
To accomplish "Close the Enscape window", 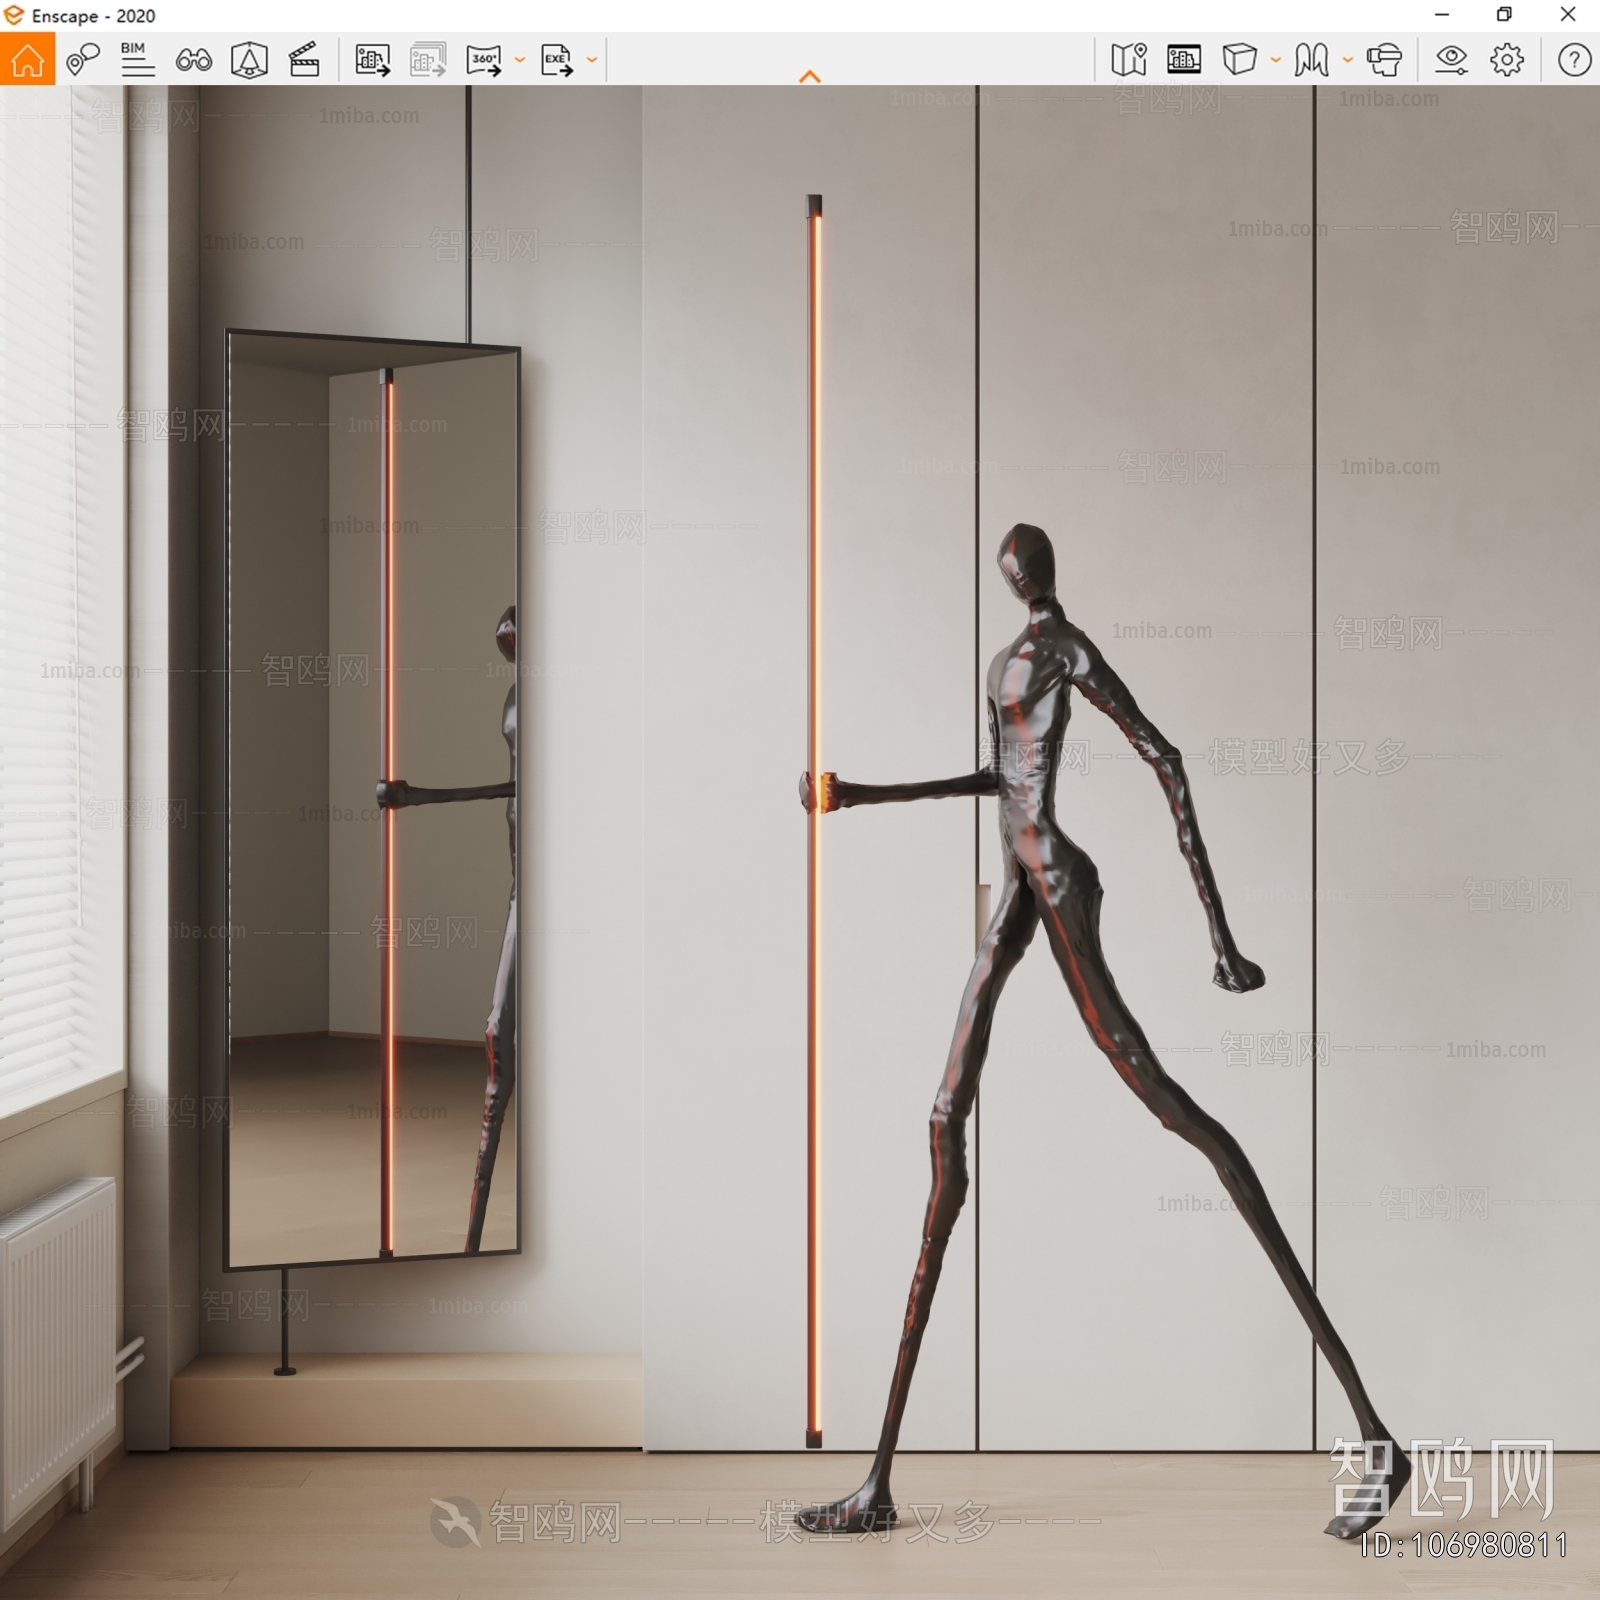I will point(1568,15).
